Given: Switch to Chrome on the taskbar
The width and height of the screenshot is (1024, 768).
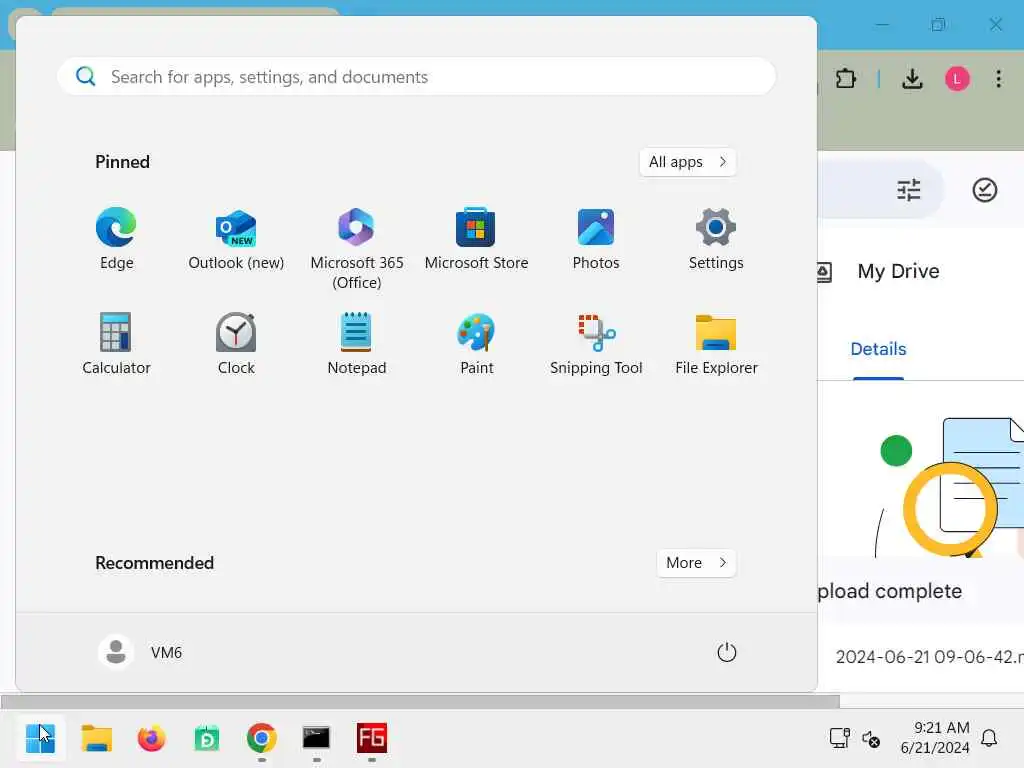Looking at the screenshot, I should coord(262,739).
